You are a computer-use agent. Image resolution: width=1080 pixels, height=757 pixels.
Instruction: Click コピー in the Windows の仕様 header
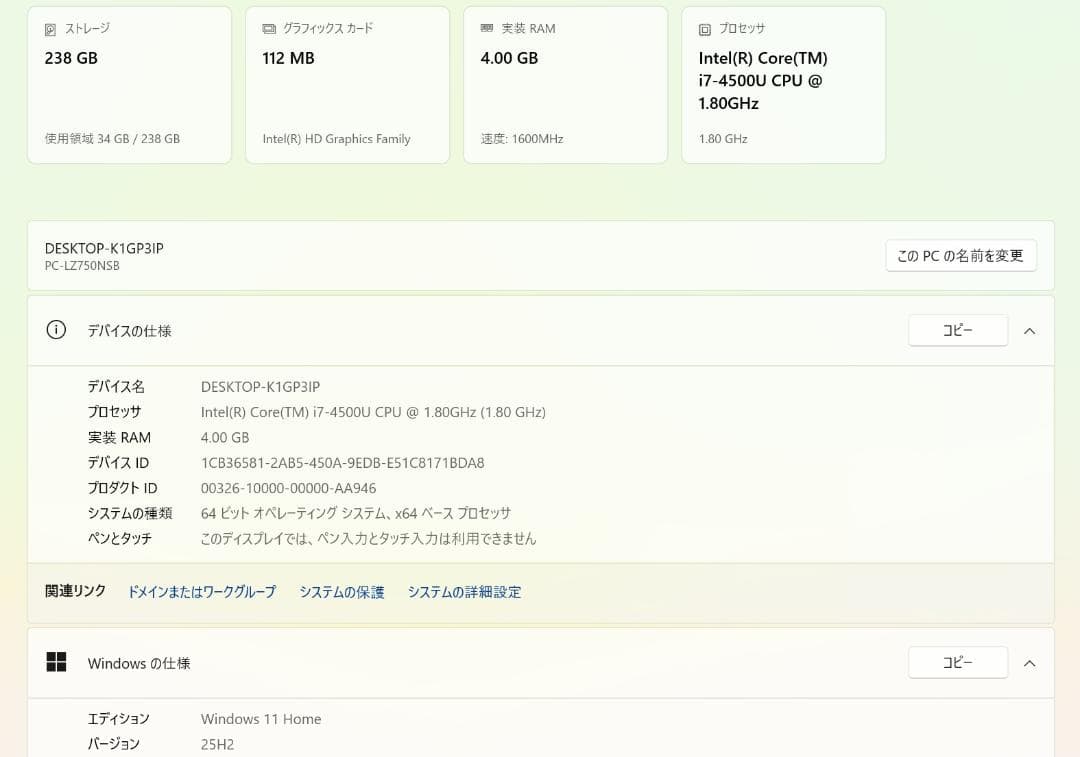point(957,662)
